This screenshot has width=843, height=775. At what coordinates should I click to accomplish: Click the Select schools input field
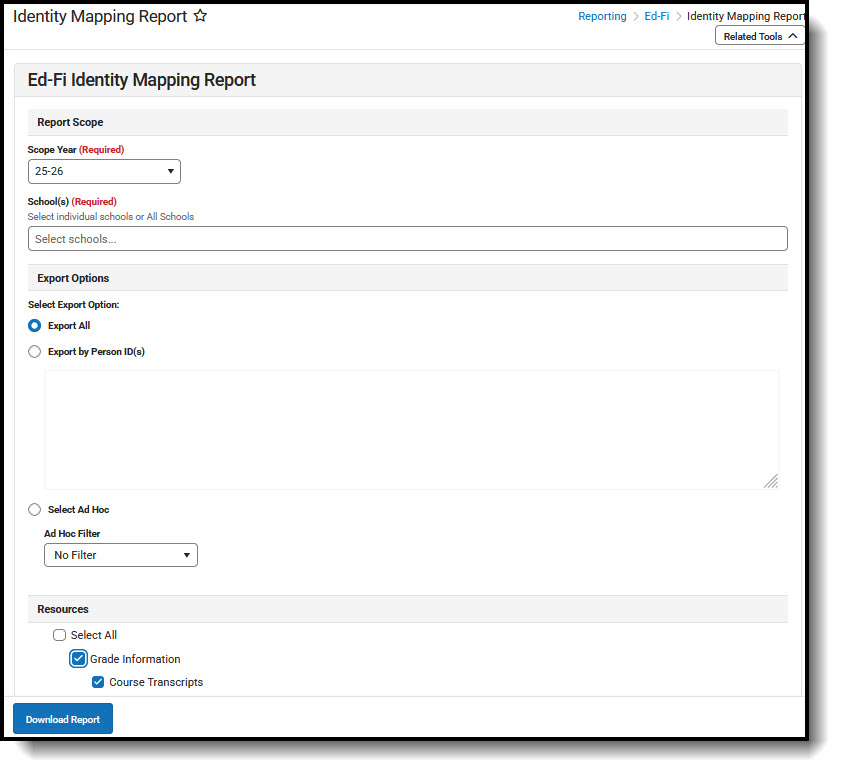click(408, 239)
